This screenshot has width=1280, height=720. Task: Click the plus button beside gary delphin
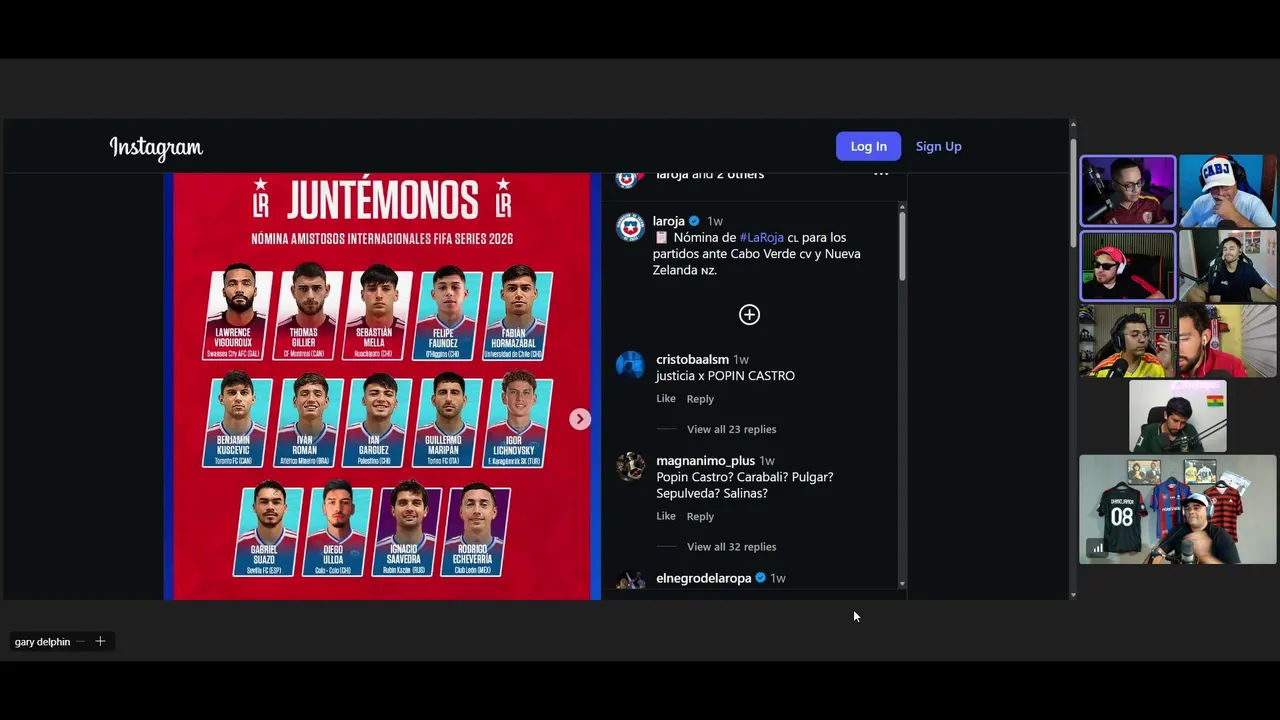(100, 642)
